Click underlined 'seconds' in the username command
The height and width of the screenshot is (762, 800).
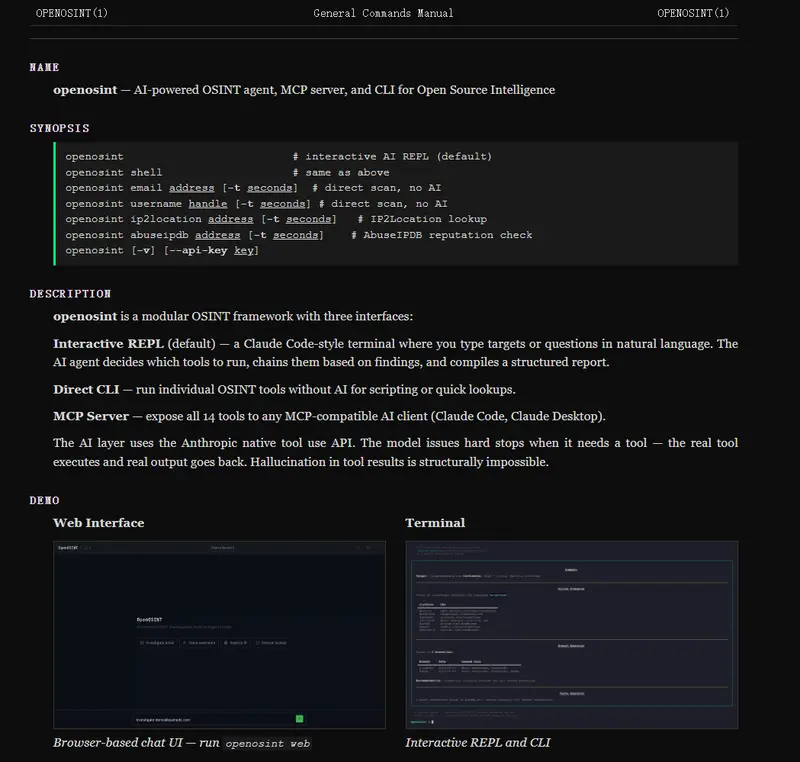tap(282, 204)
